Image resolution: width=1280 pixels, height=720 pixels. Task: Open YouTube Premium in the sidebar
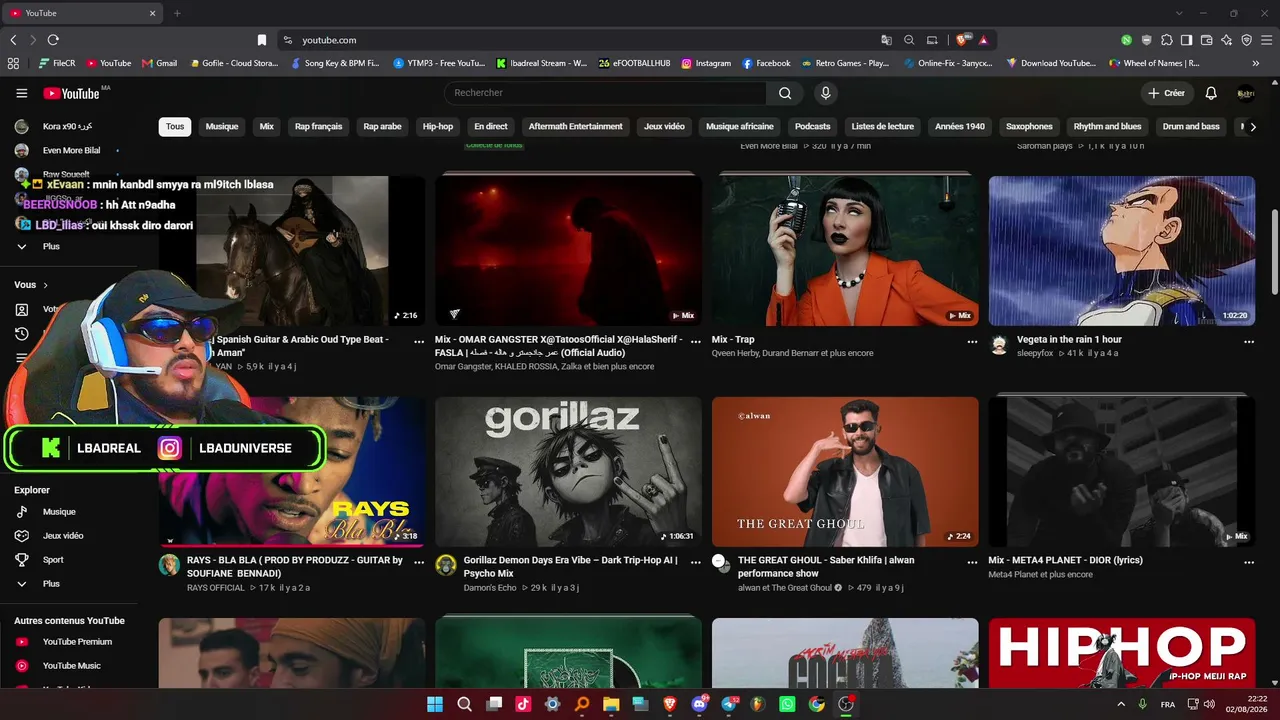[x=77, y=642]
